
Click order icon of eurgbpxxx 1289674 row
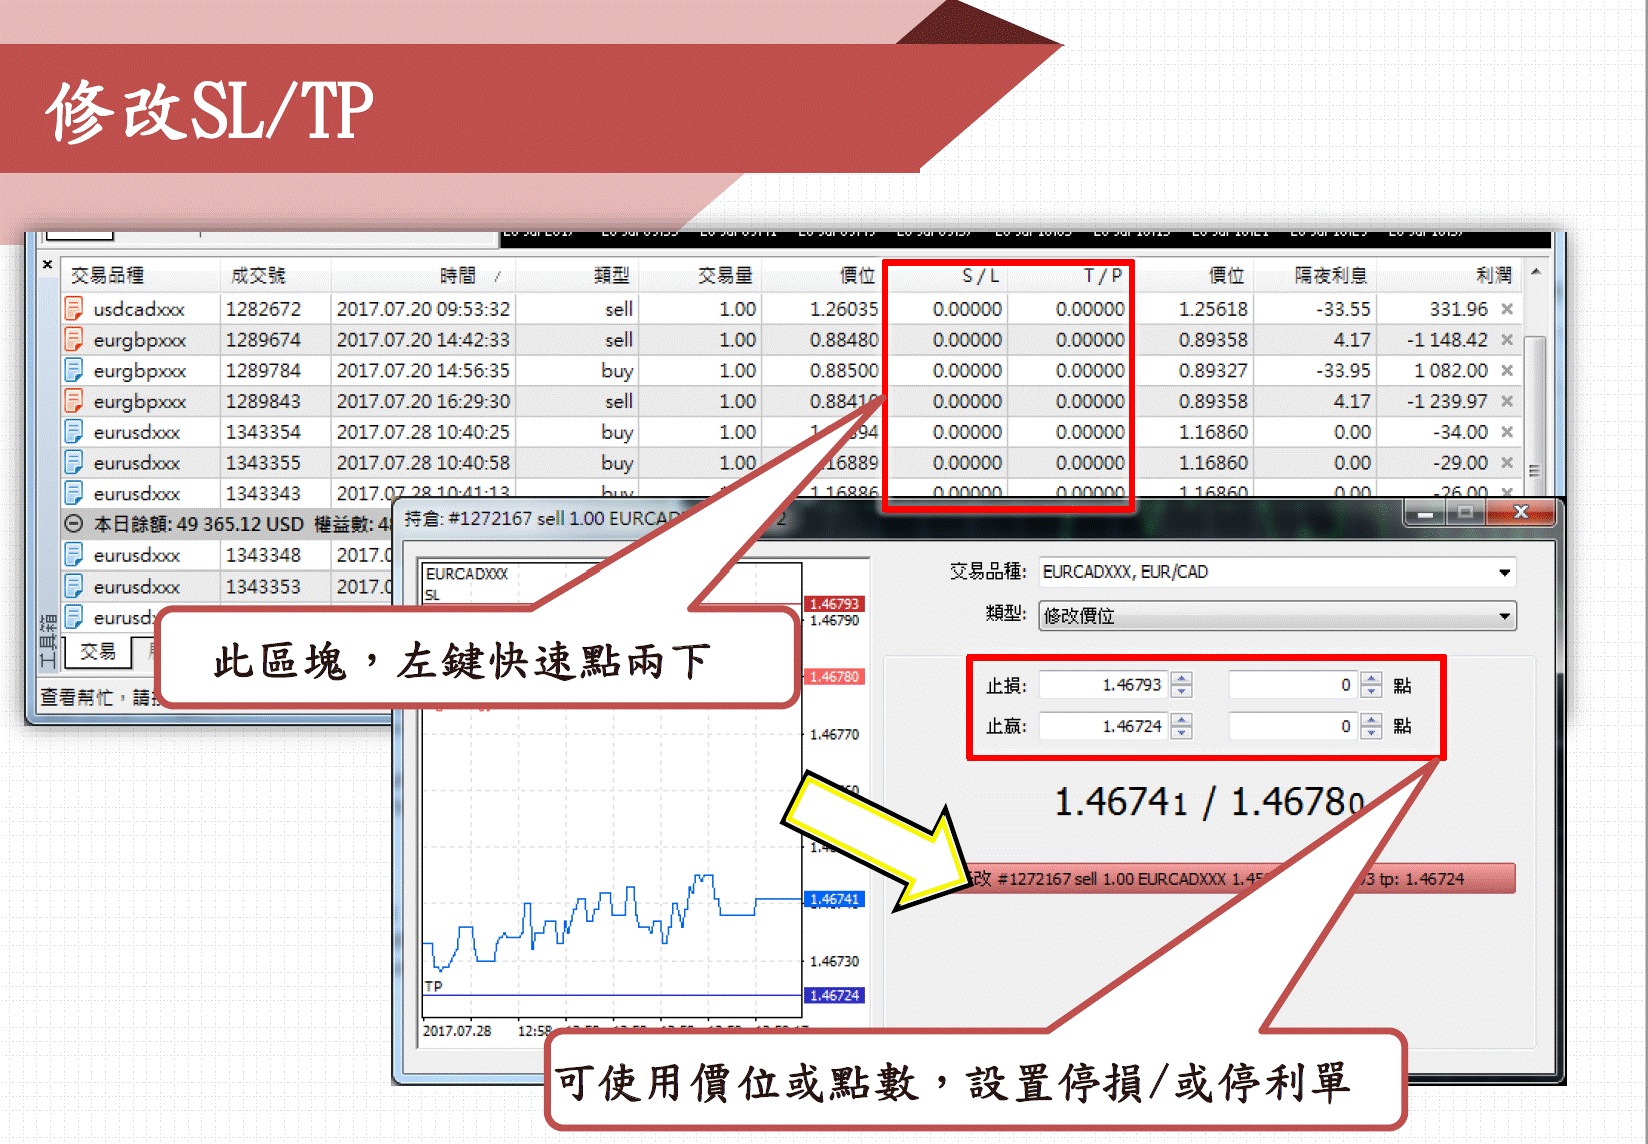73,340
